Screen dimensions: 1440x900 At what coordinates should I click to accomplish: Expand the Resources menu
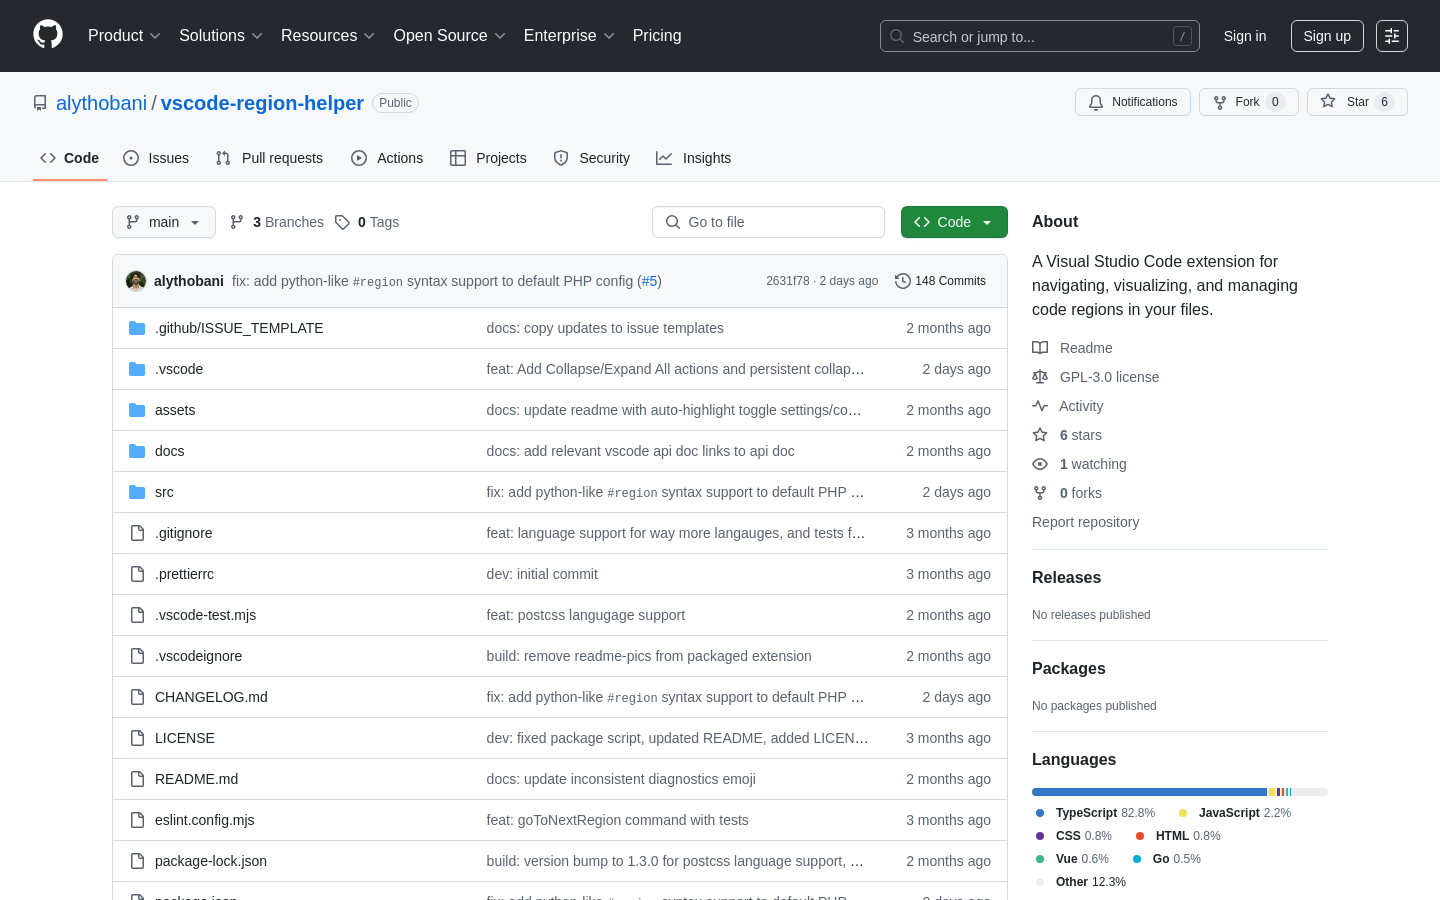click(x=328, y=35)
